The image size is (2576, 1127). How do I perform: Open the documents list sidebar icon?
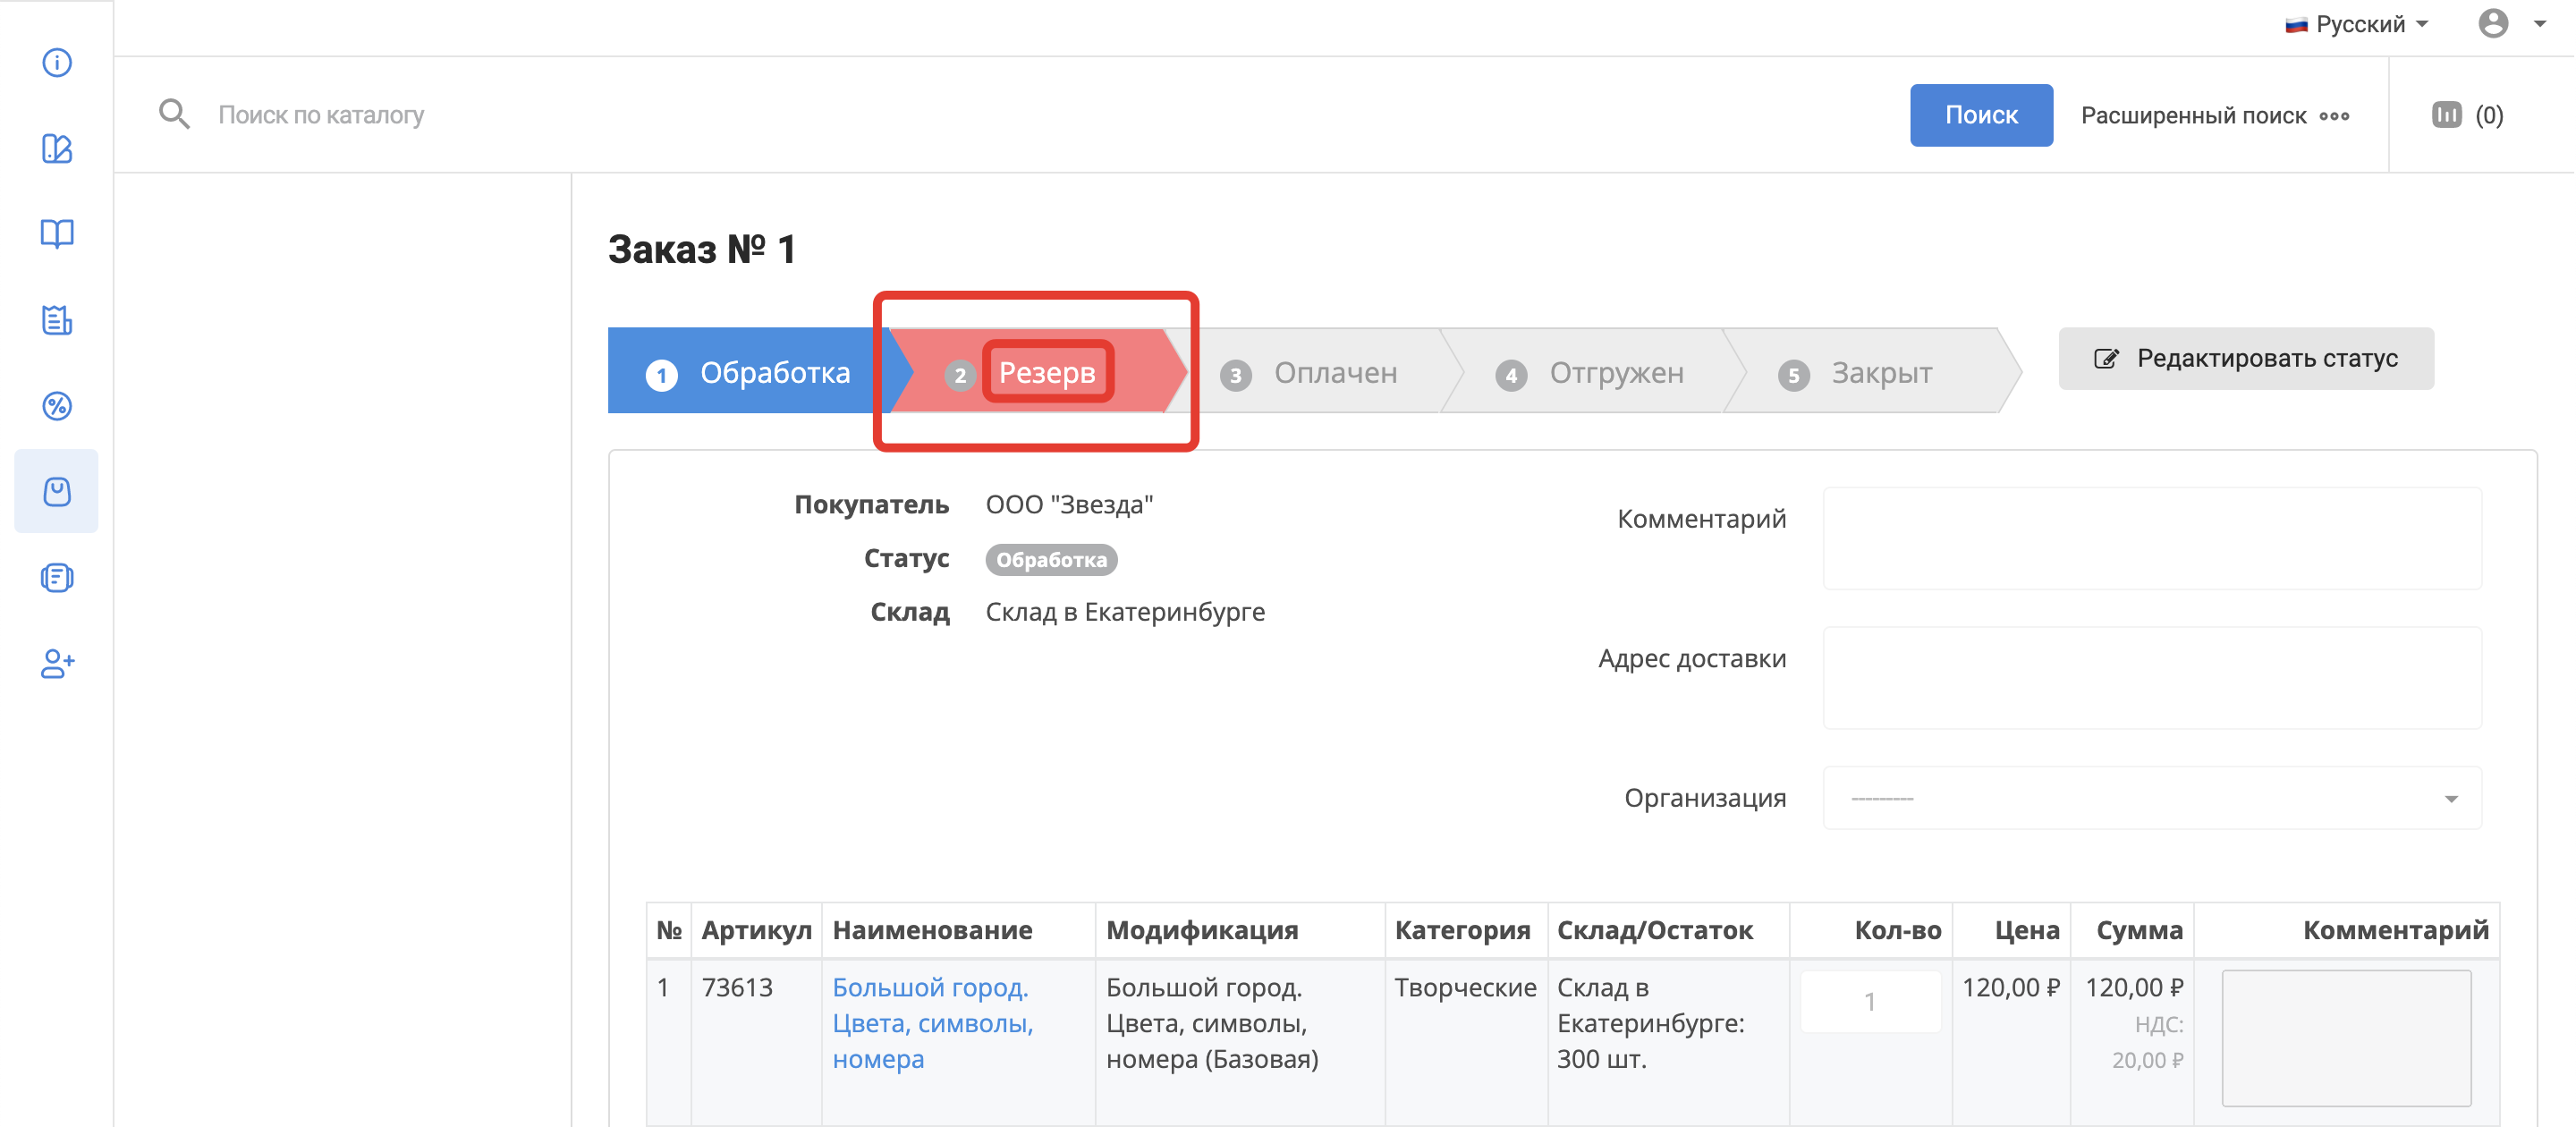[x=57, y=578]
